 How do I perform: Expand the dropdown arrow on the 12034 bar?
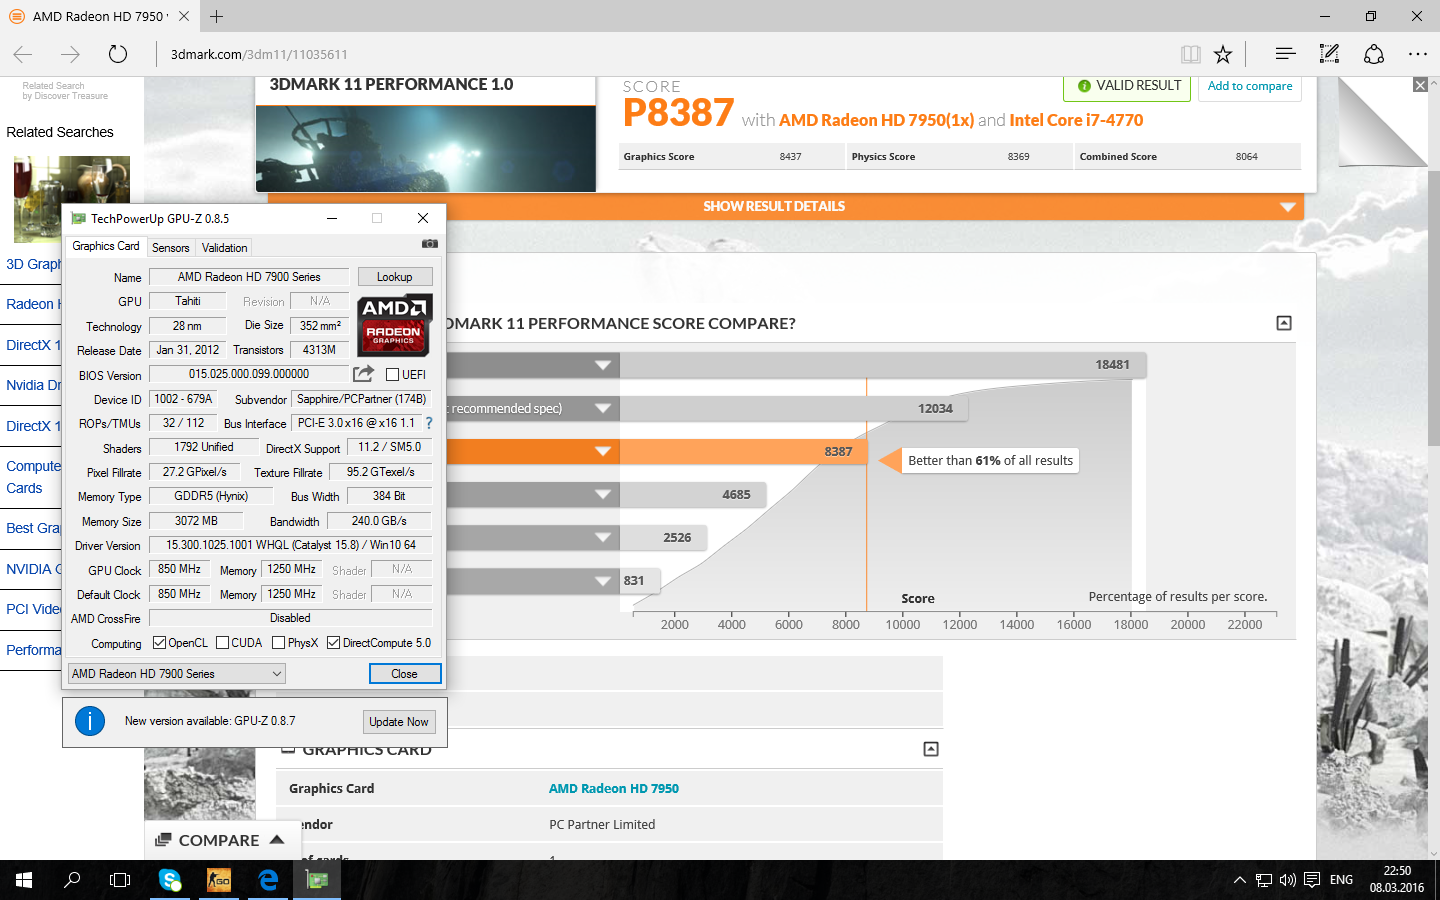pos(603,408)
